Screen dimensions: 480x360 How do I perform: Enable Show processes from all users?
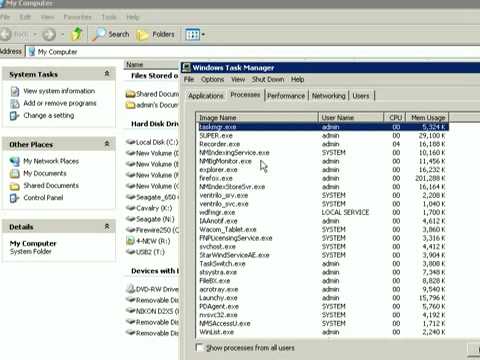[x=200, y=348]
